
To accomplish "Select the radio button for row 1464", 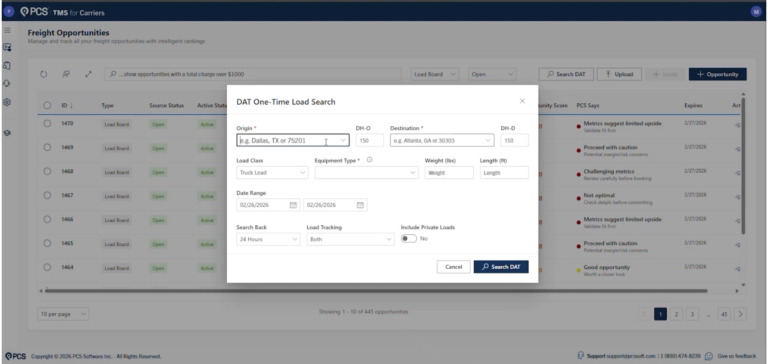I will [47, 267].
